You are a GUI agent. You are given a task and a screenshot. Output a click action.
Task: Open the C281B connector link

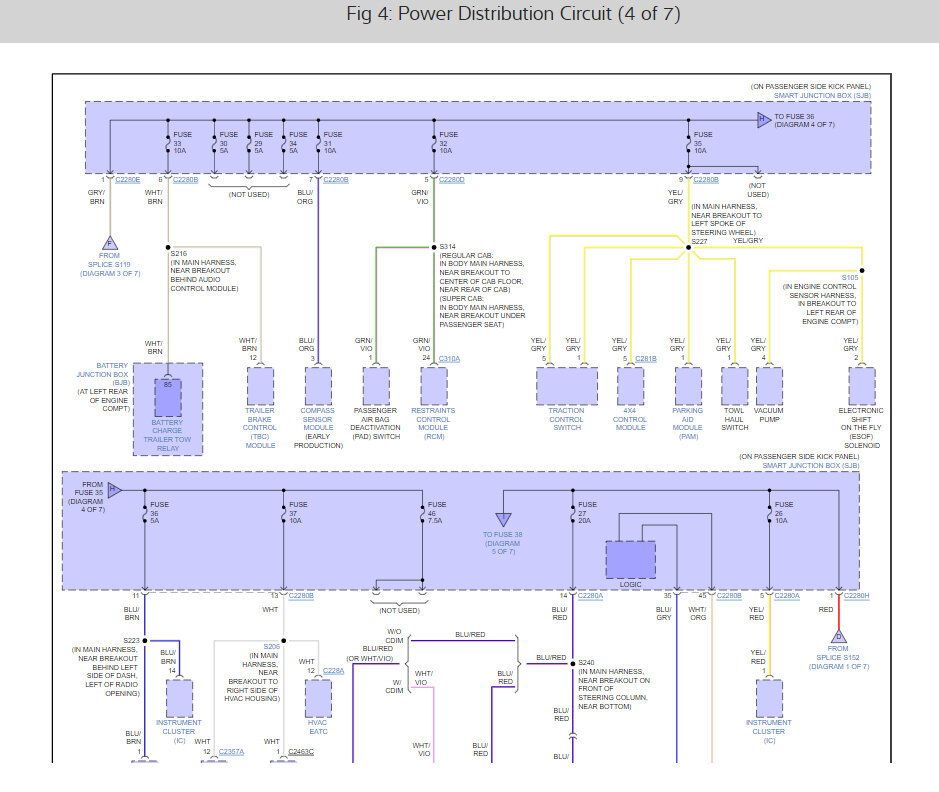click(x=646, y=359)
